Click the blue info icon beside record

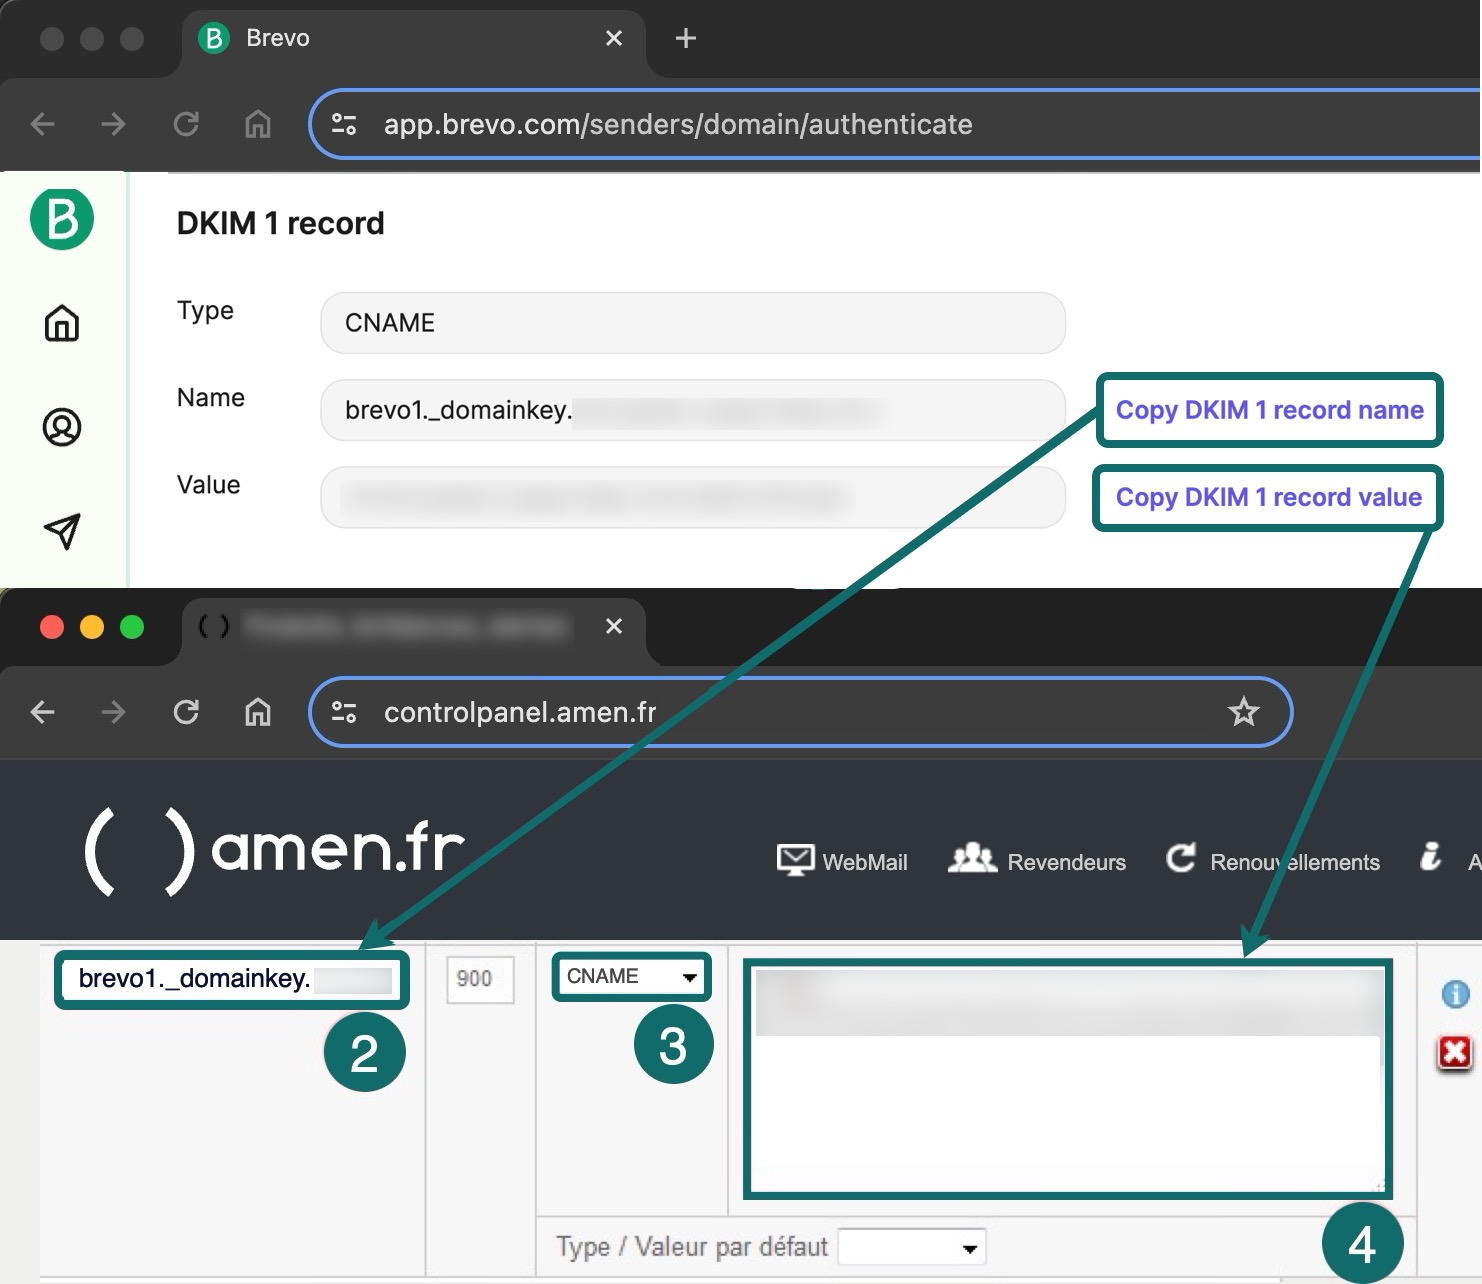[x=1455, y=994]
